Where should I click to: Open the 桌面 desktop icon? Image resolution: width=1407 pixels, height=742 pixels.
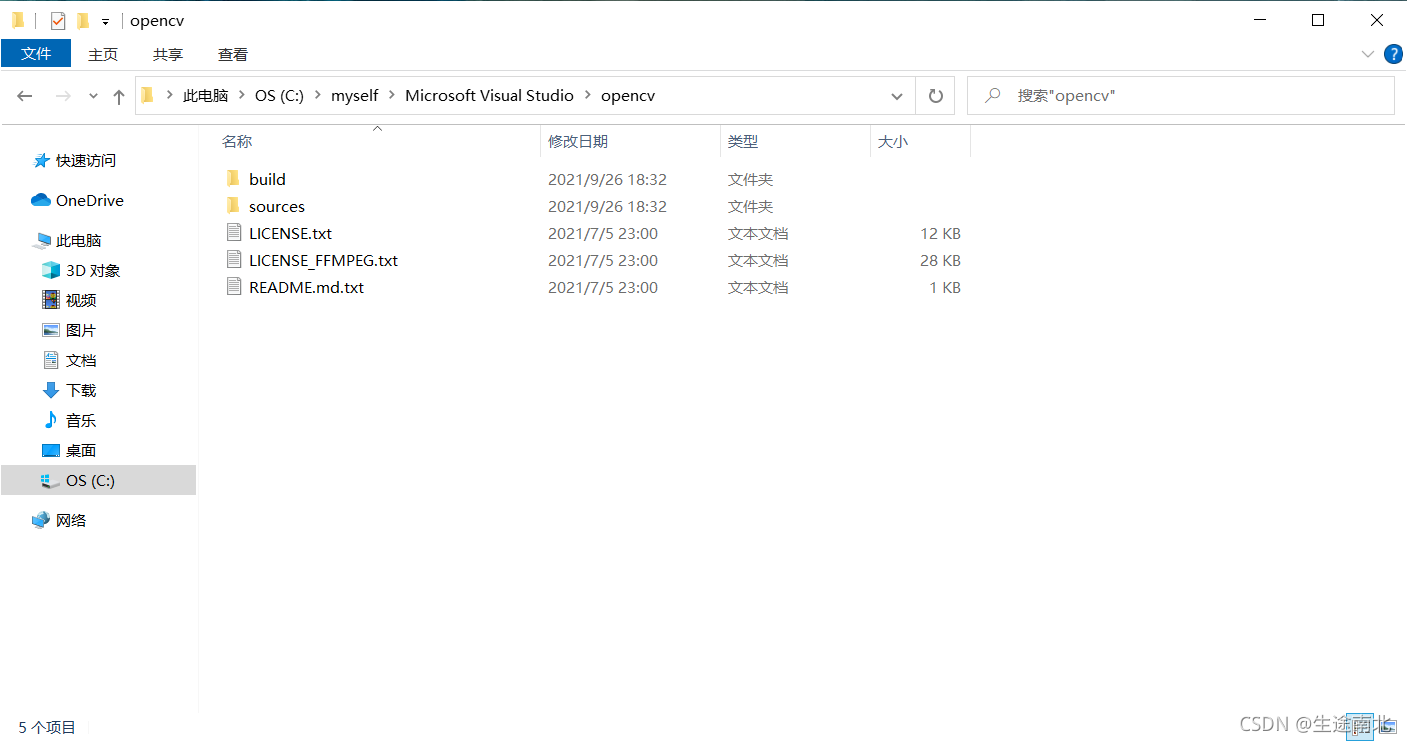point(51,450)
